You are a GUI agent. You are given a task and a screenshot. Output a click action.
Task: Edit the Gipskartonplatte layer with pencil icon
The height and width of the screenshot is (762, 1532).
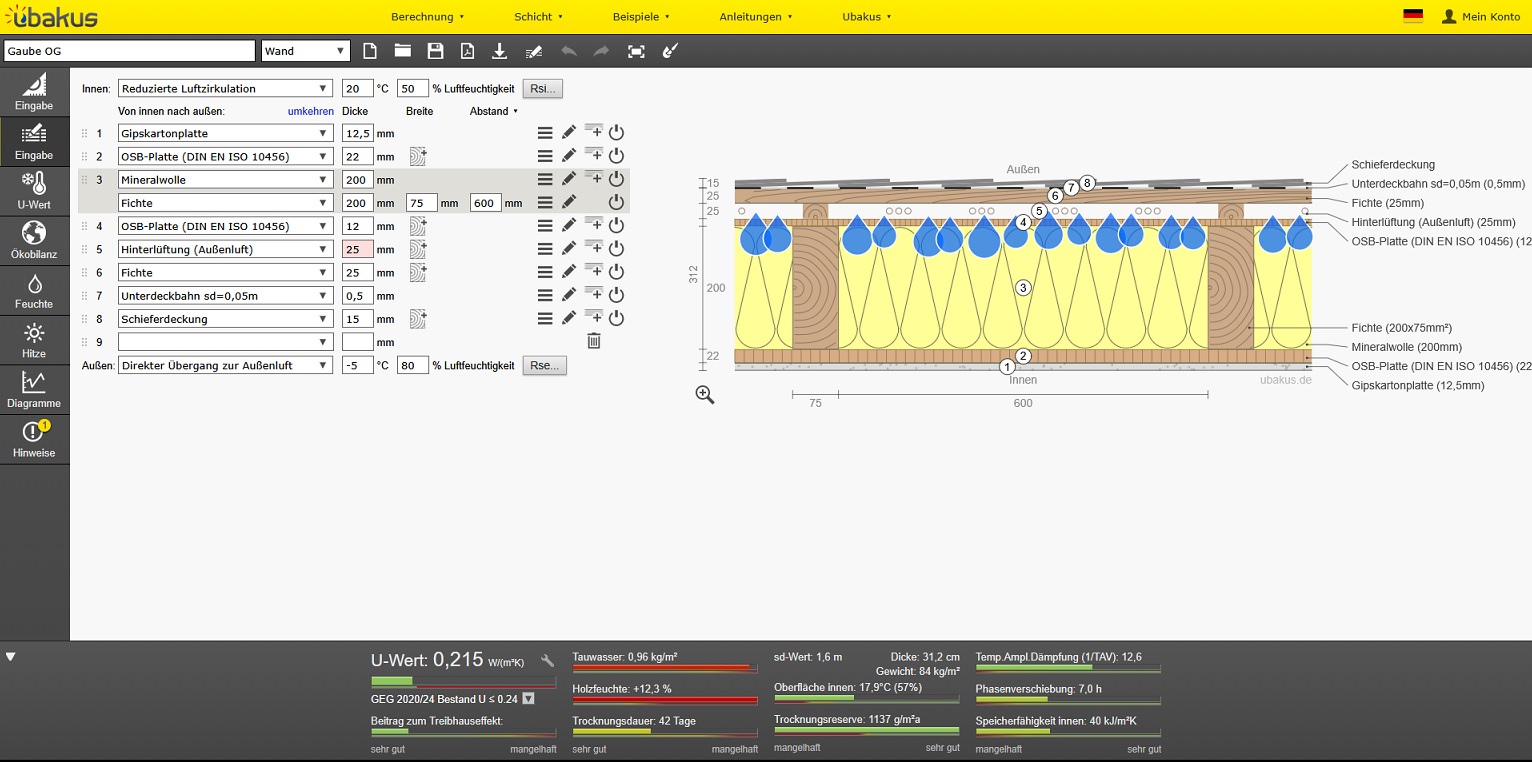[568, 132]
